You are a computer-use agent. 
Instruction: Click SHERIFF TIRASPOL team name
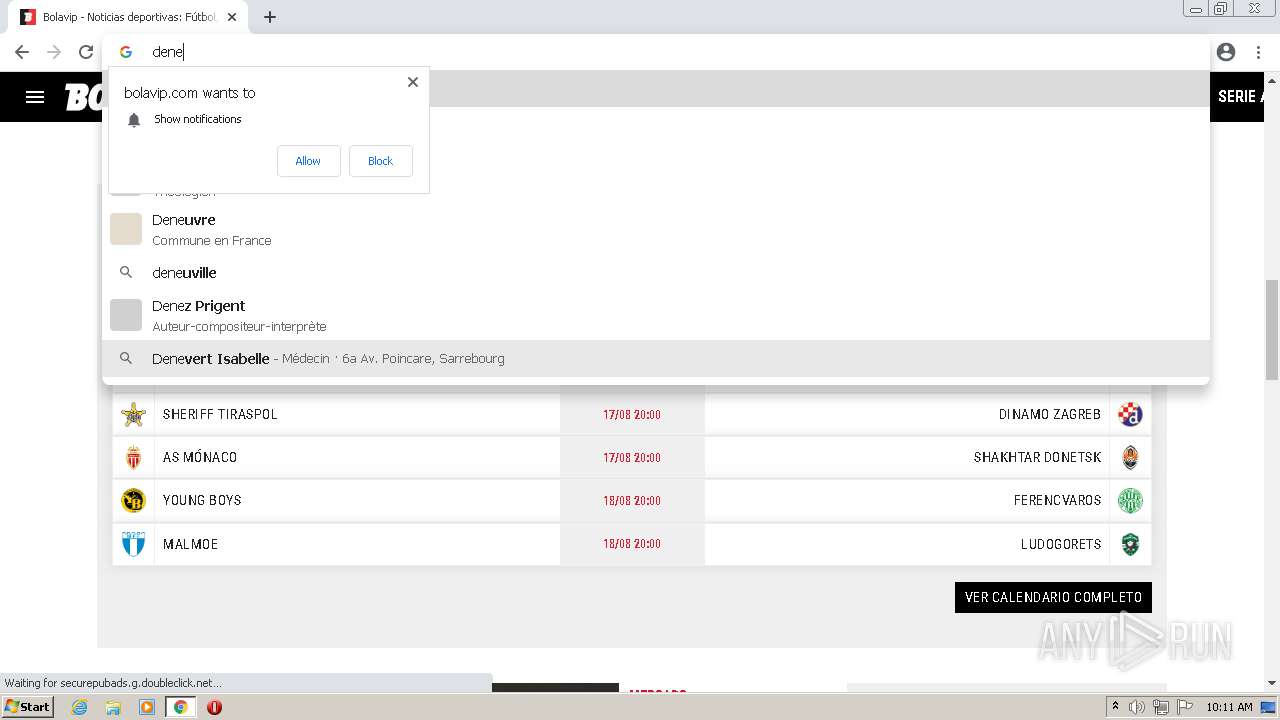[x=220, y=414]
